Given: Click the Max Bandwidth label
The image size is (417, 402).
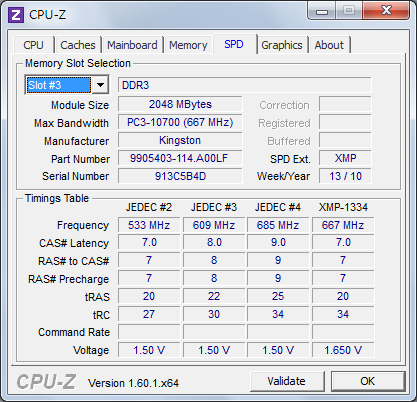Looking at the screenshot, I should pyautogui.click(x=71, y=123).
